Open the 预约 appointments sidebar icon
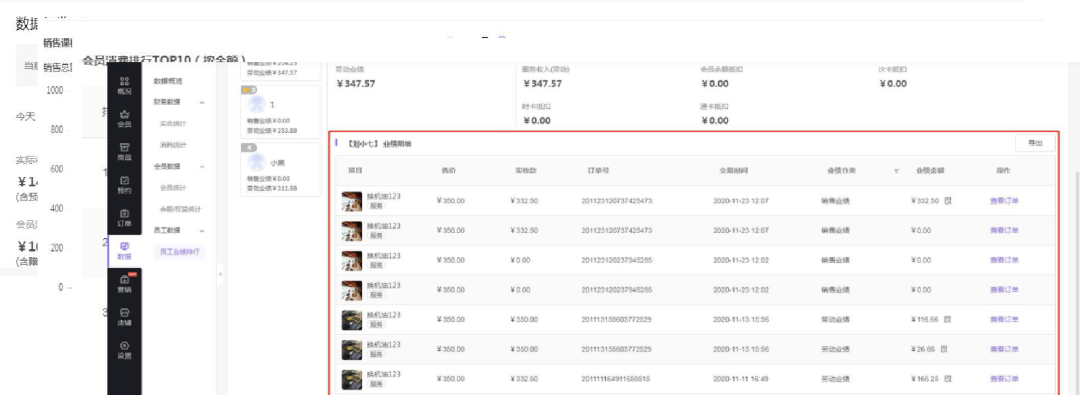1080x395 pixels. pyautogui.click(x=125, y=185)
